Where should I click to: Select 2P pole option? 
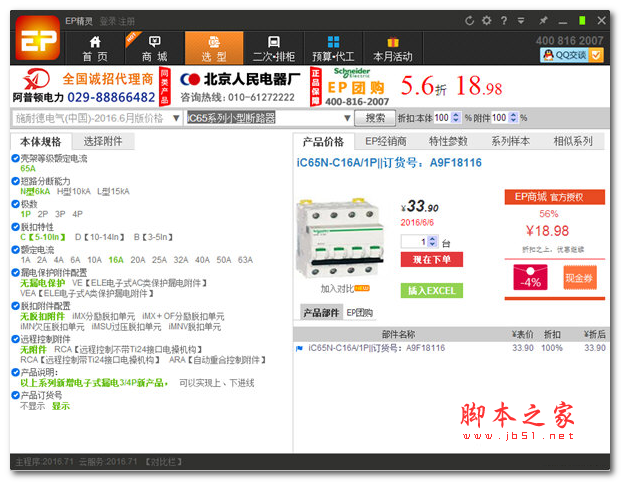43,214
